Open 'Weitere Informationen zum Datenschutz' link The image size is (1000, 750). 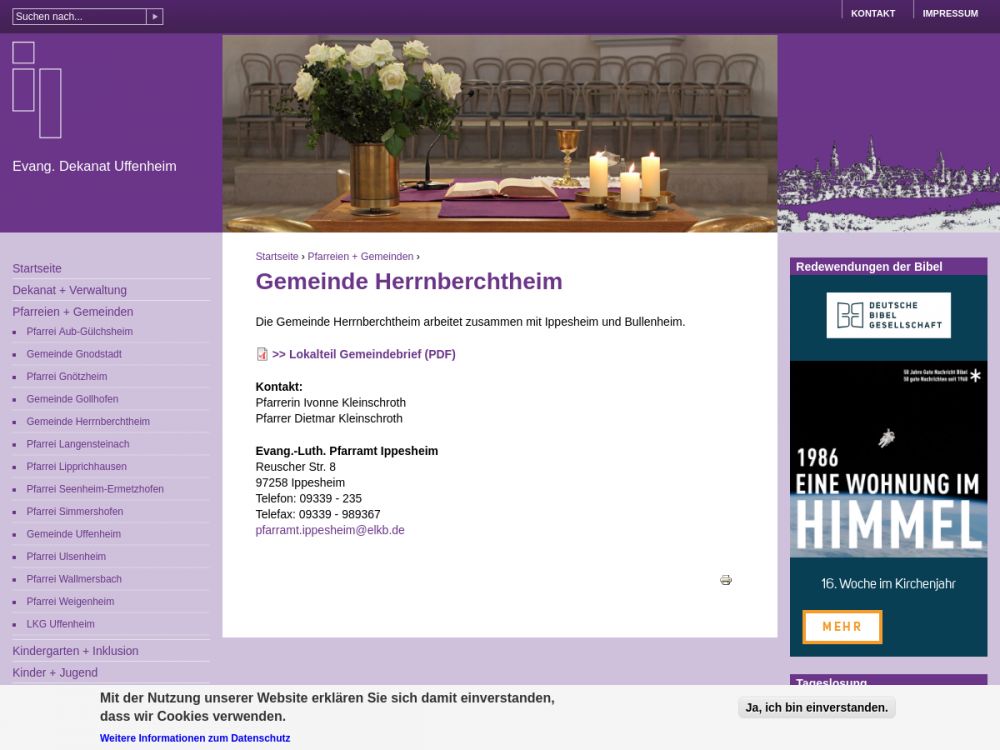tap(195, 738)
